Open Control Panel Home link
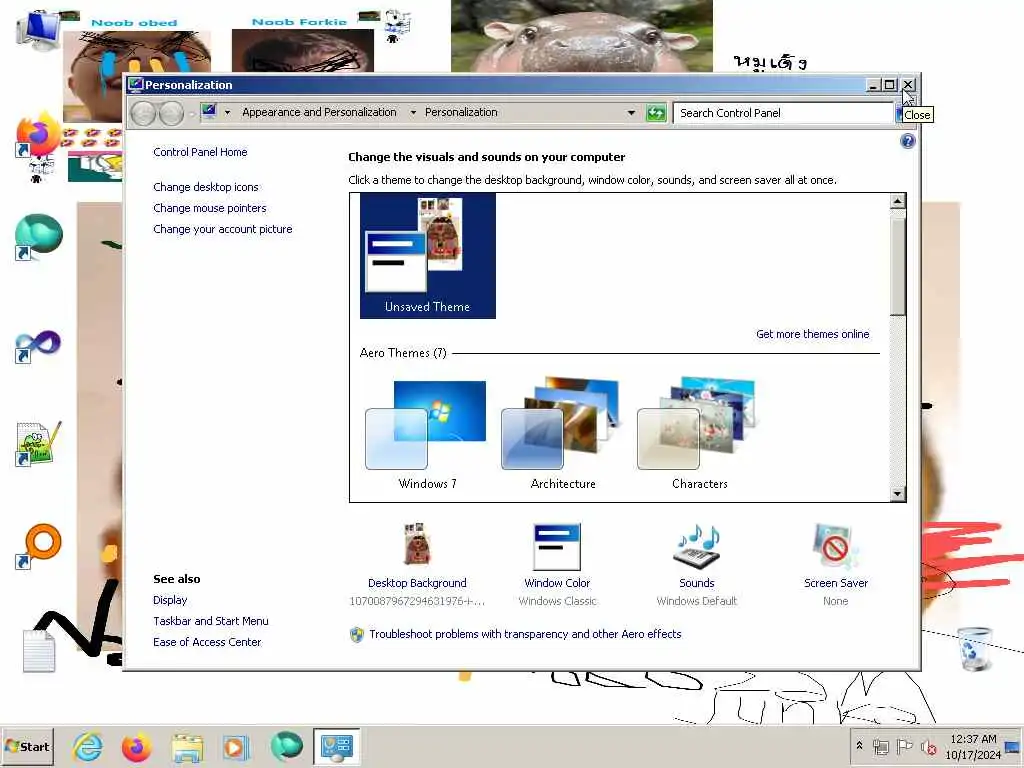 [200, 152]
